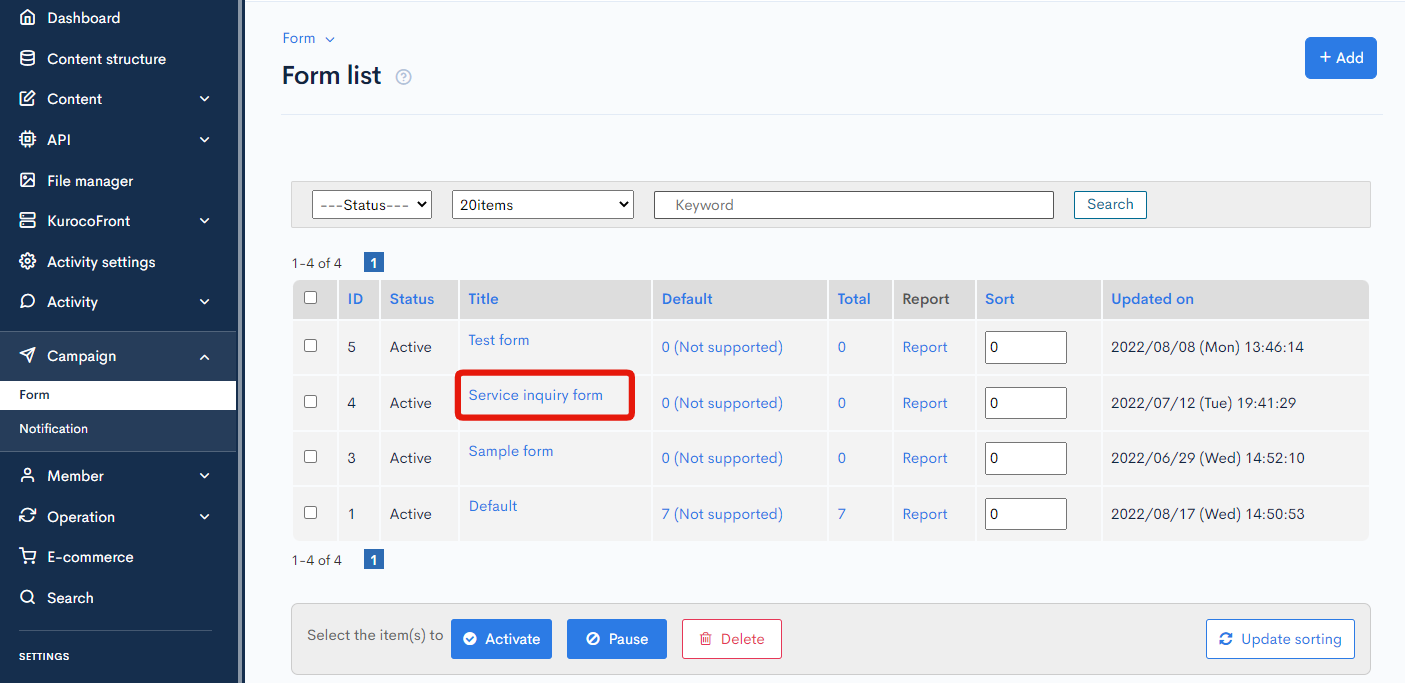Click the Keyword search field
Image resolution: width=1405 pixels, height=683 pixels.
(854, 205)
